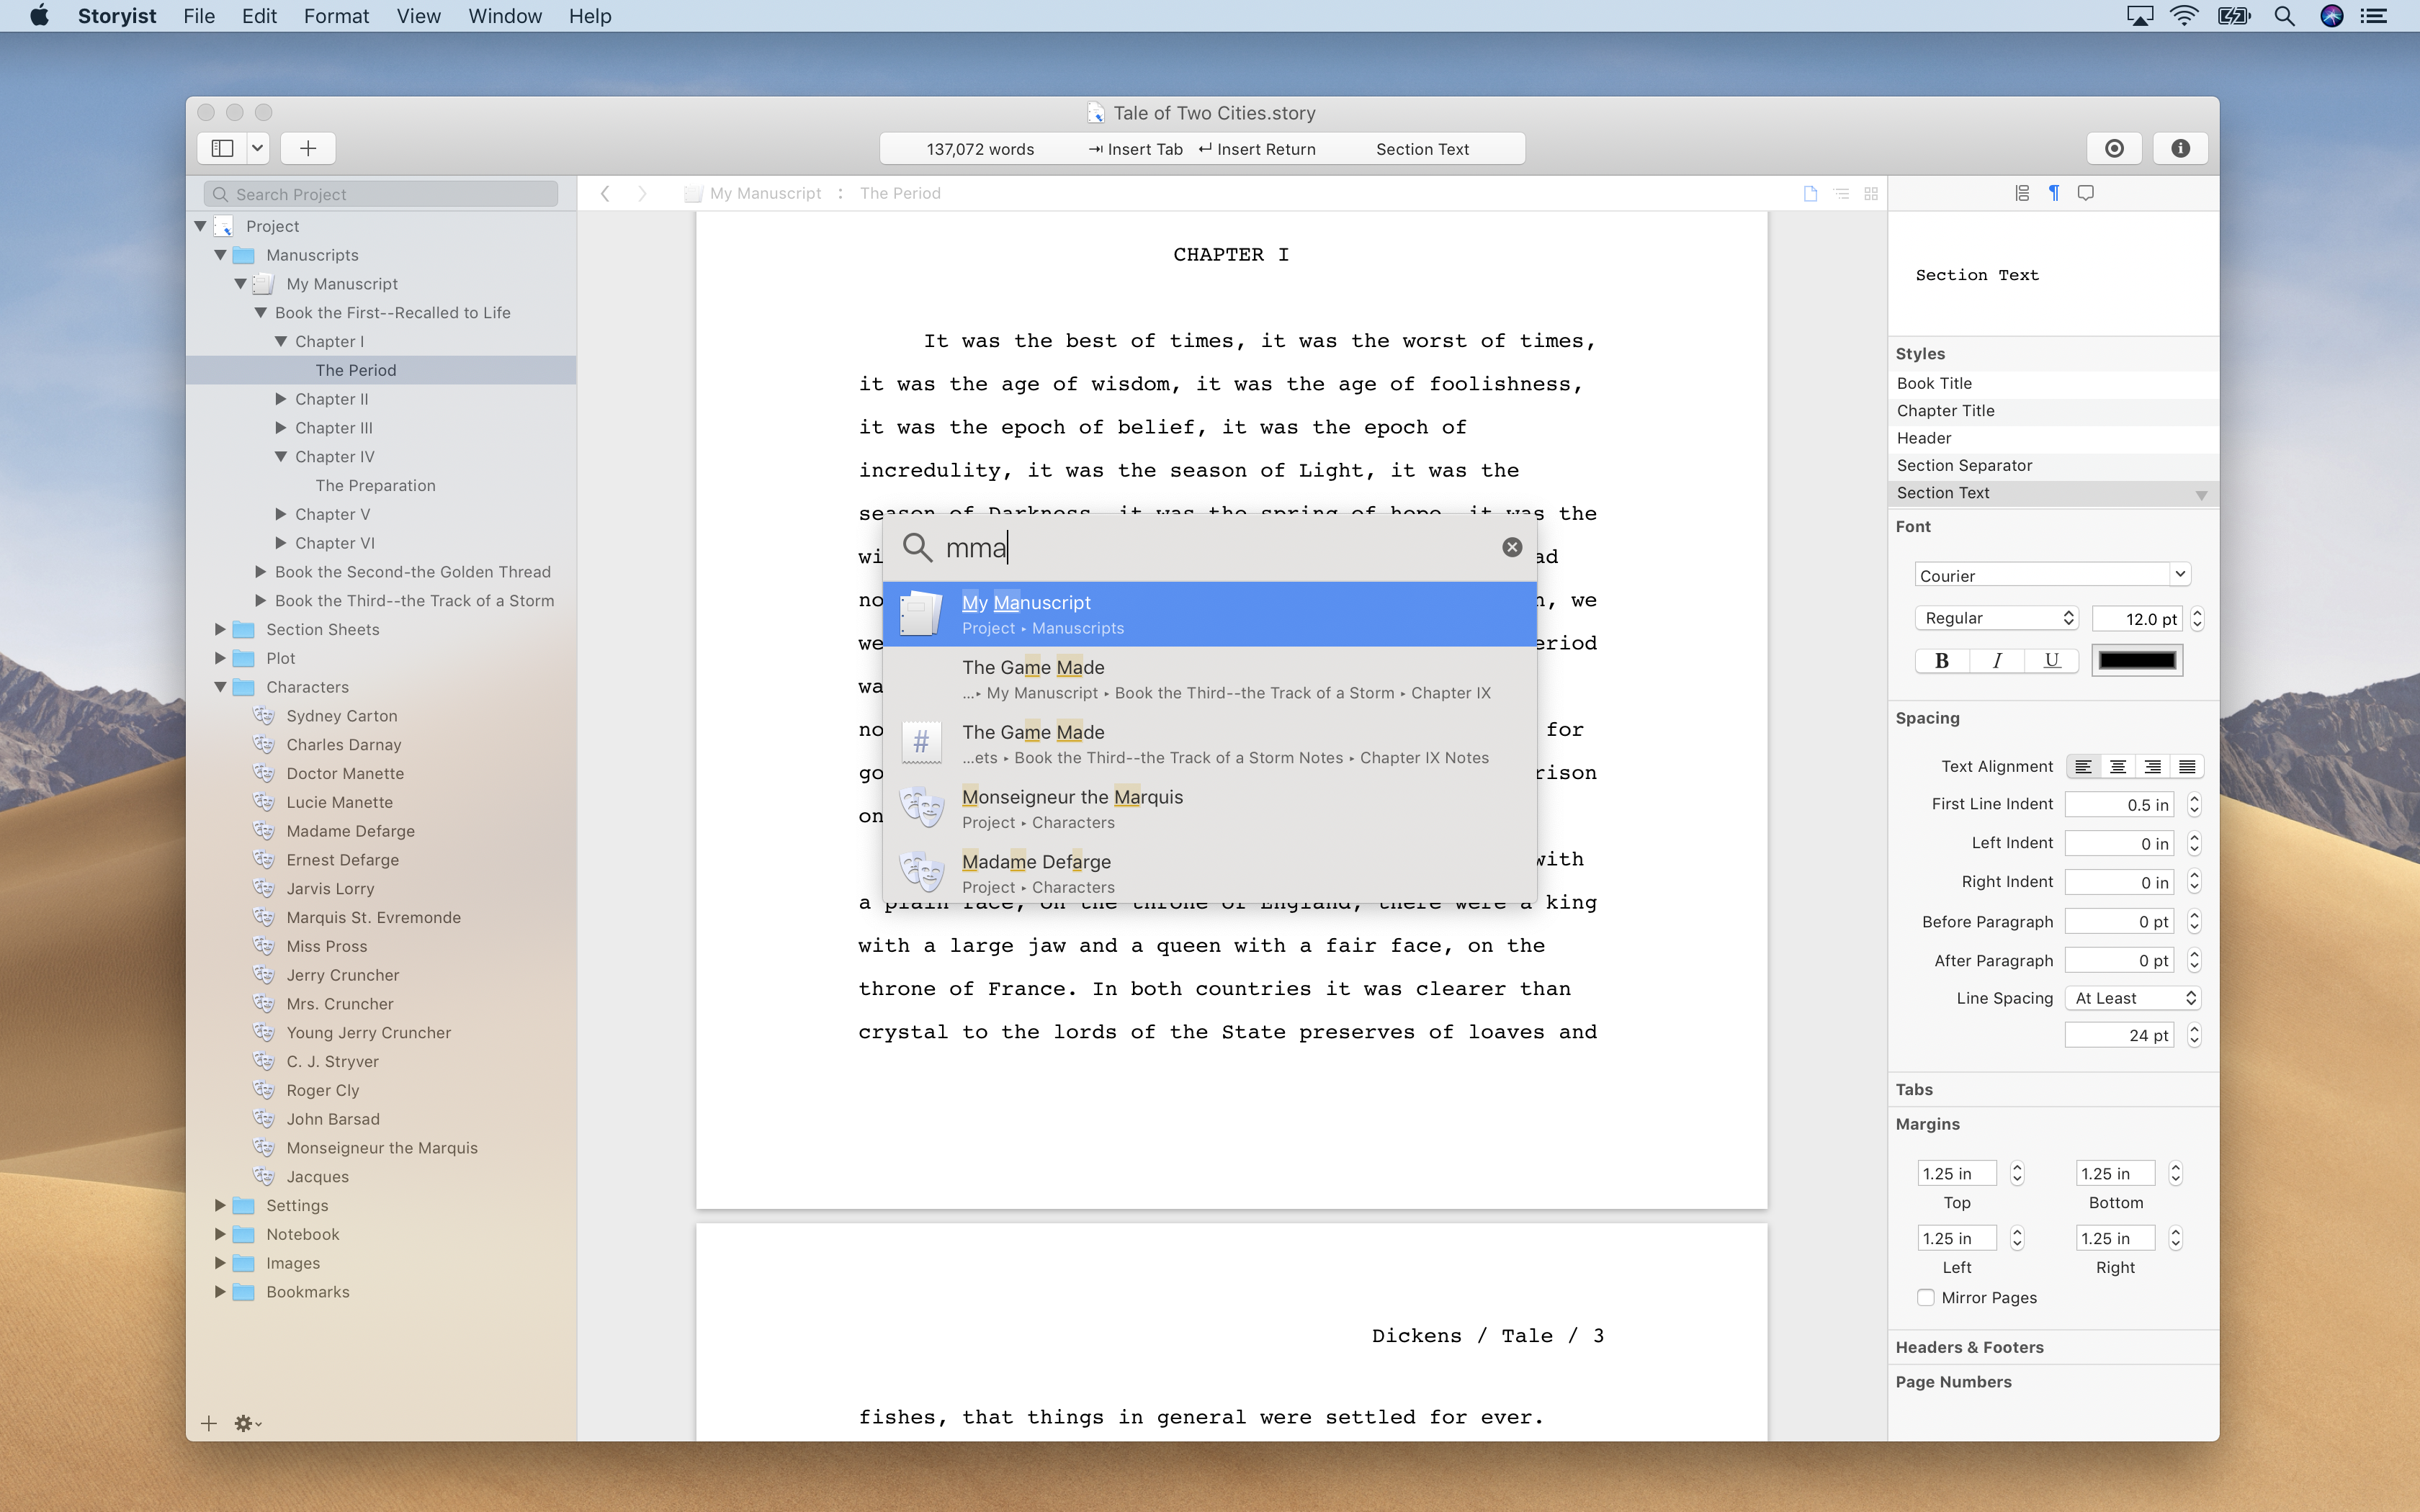This screenshot has height=1512, width=2420.
Task: Switch to outline view icon
Action: [x=1841, y=193]
